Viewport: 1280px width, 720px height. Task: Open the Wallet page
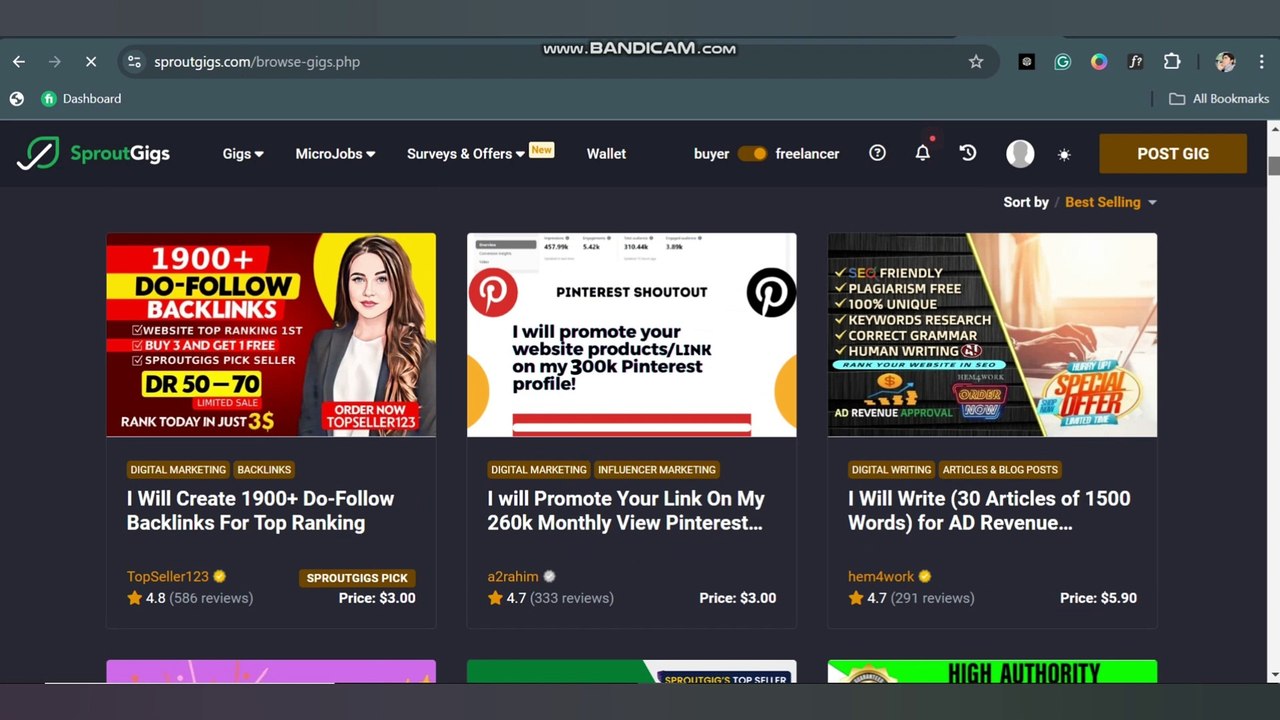[606, 154]
